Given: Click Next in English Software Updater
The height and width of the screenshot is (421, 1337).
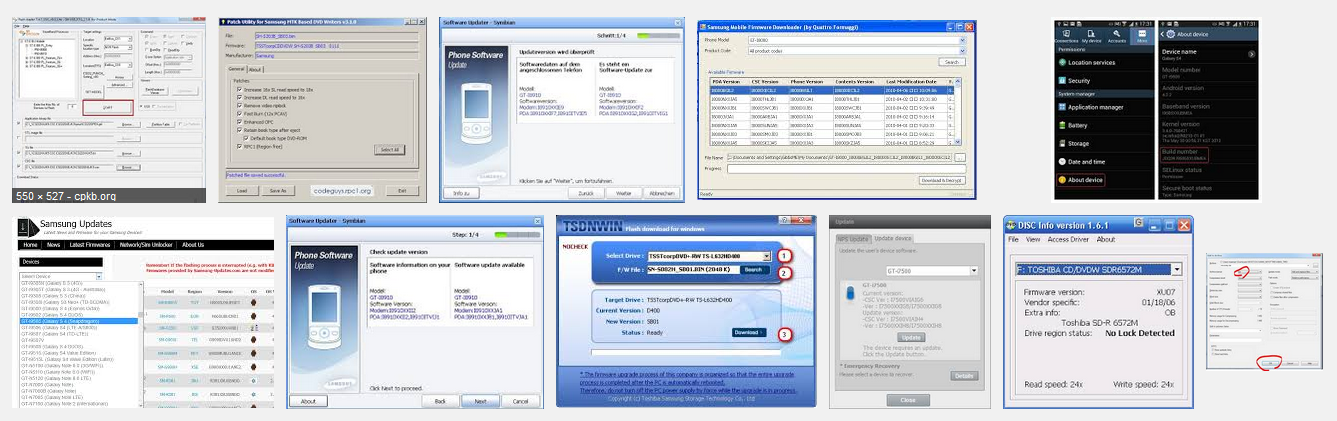Looking at the screenshot, I should 480,400.
